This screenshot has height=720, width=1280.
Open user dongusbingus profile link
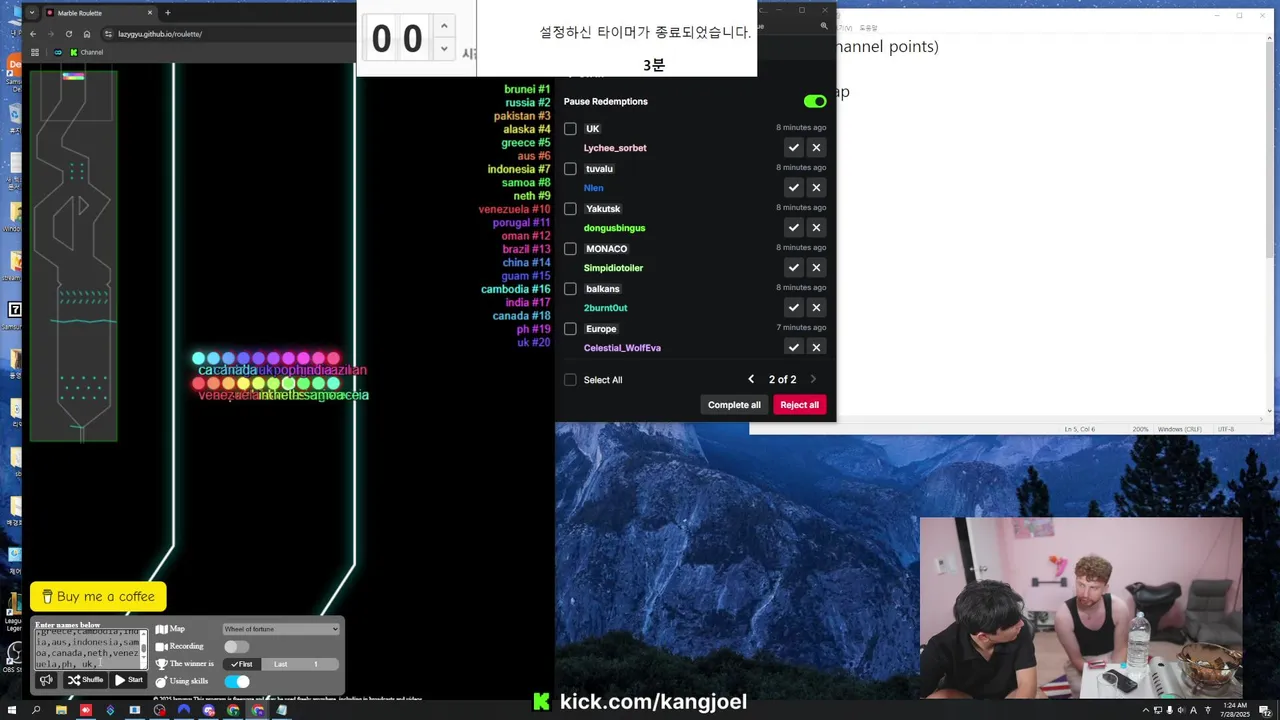pyautogui.click(x=614, y=228)
